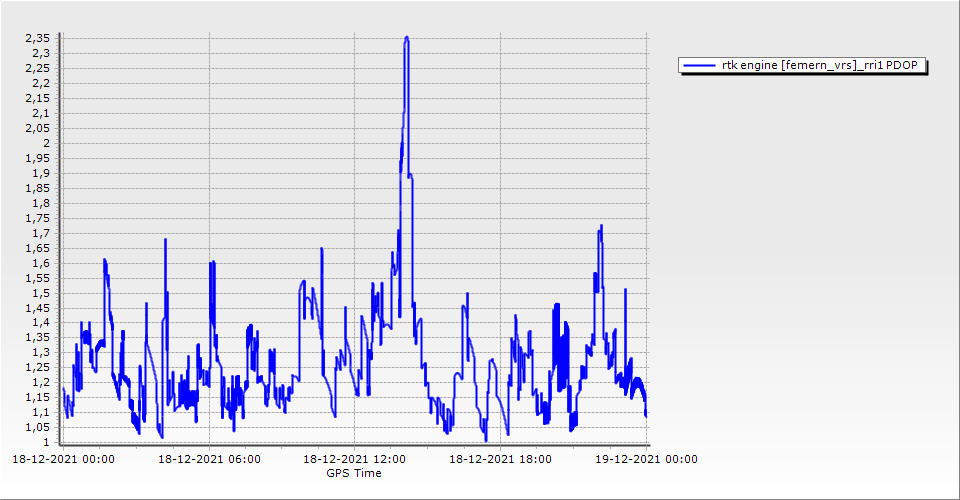Select the 1,5 y-axis tick label
960x500 pixels.
tap(39, 293)
